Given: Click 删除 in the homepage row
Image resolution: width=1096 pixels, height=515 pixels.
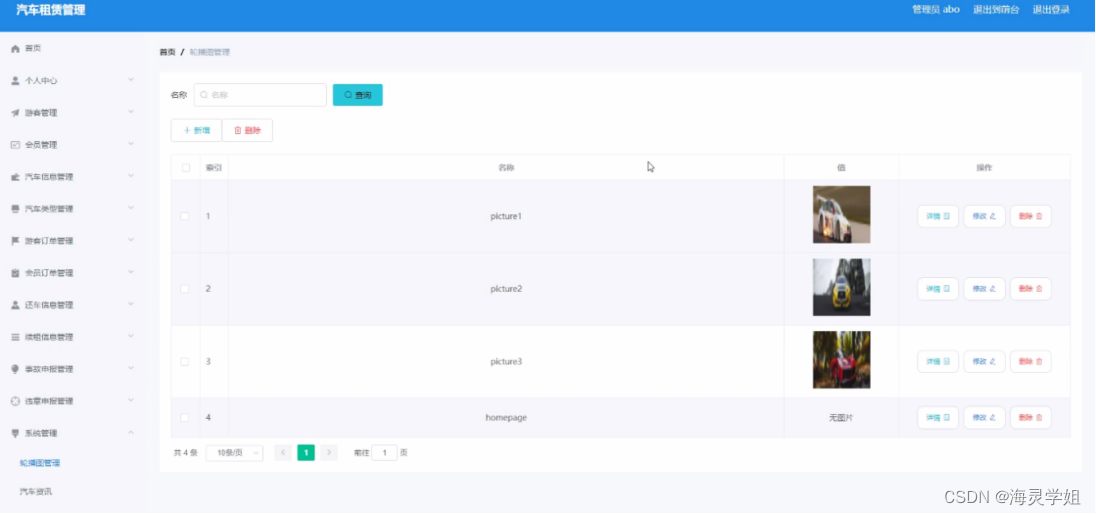Looking at the screenshot, I should pos(1030,418).
